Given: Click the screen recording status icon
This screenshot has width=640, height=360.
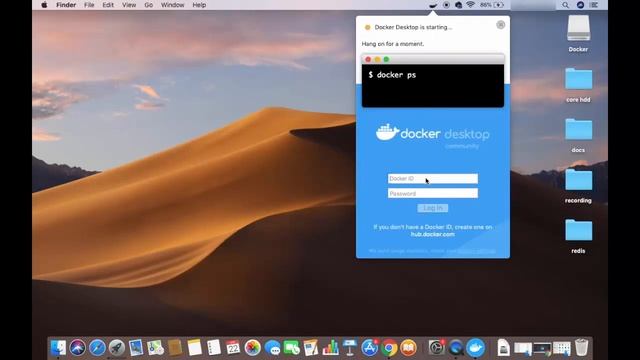Looking at the screenshot, I should (x=446, y=5).
